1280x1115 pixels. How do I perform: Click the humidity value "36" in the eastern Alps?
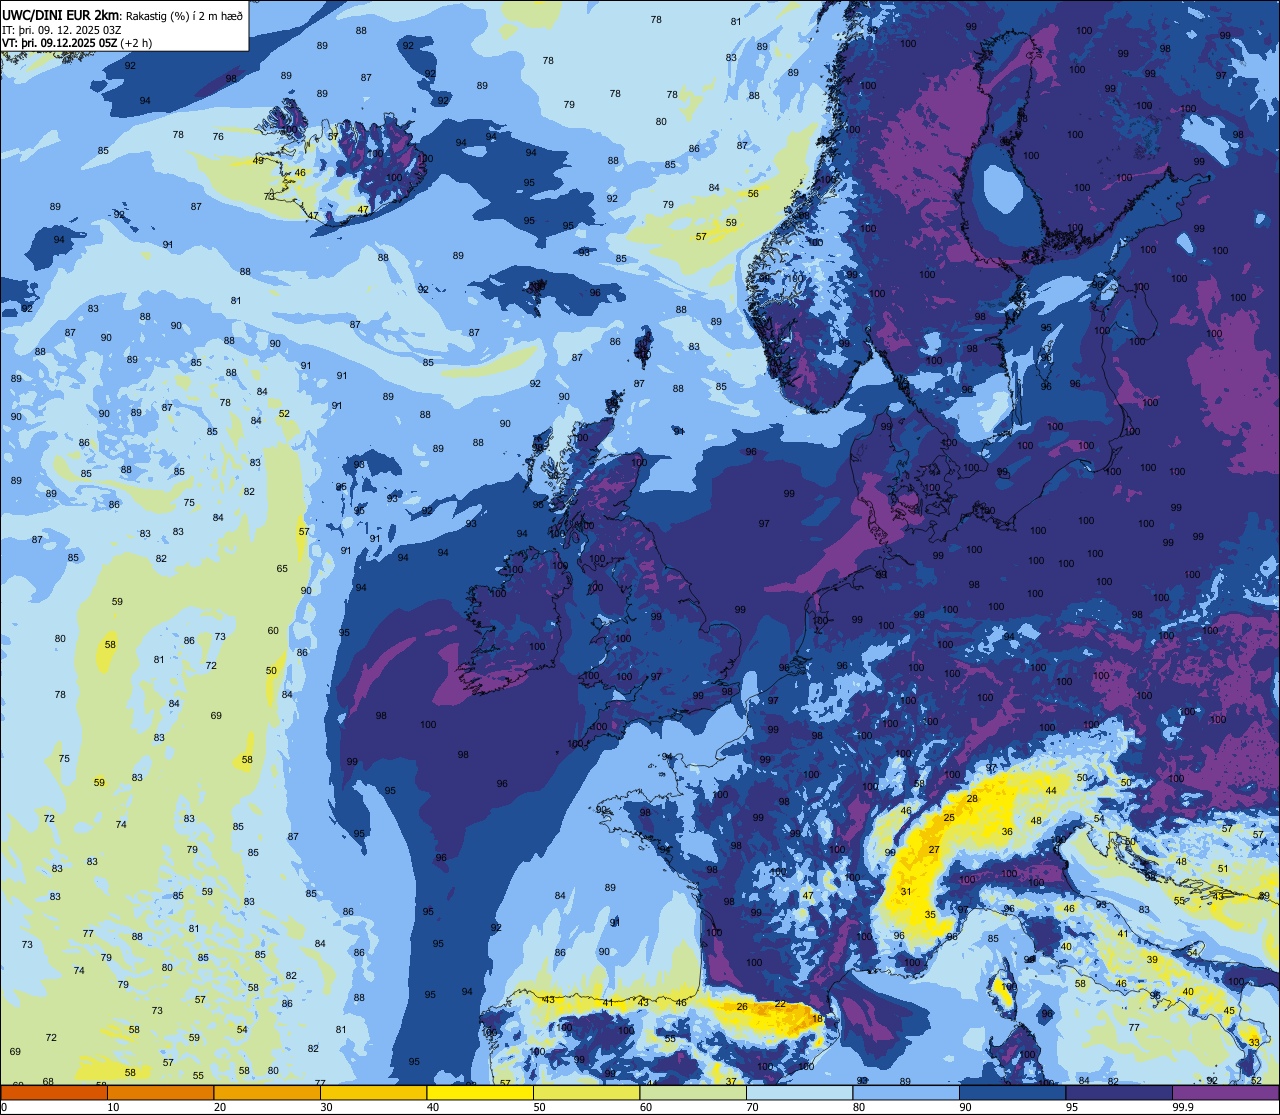coord(1007,832)
